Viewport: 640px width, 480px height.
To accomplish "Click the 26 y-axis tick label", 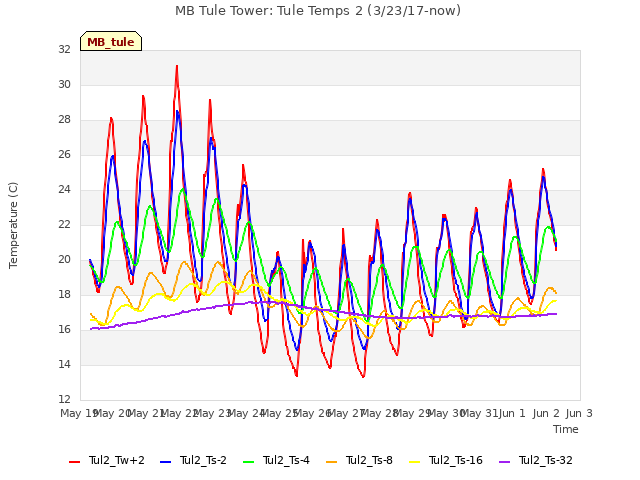I will [x=64, y=154].
